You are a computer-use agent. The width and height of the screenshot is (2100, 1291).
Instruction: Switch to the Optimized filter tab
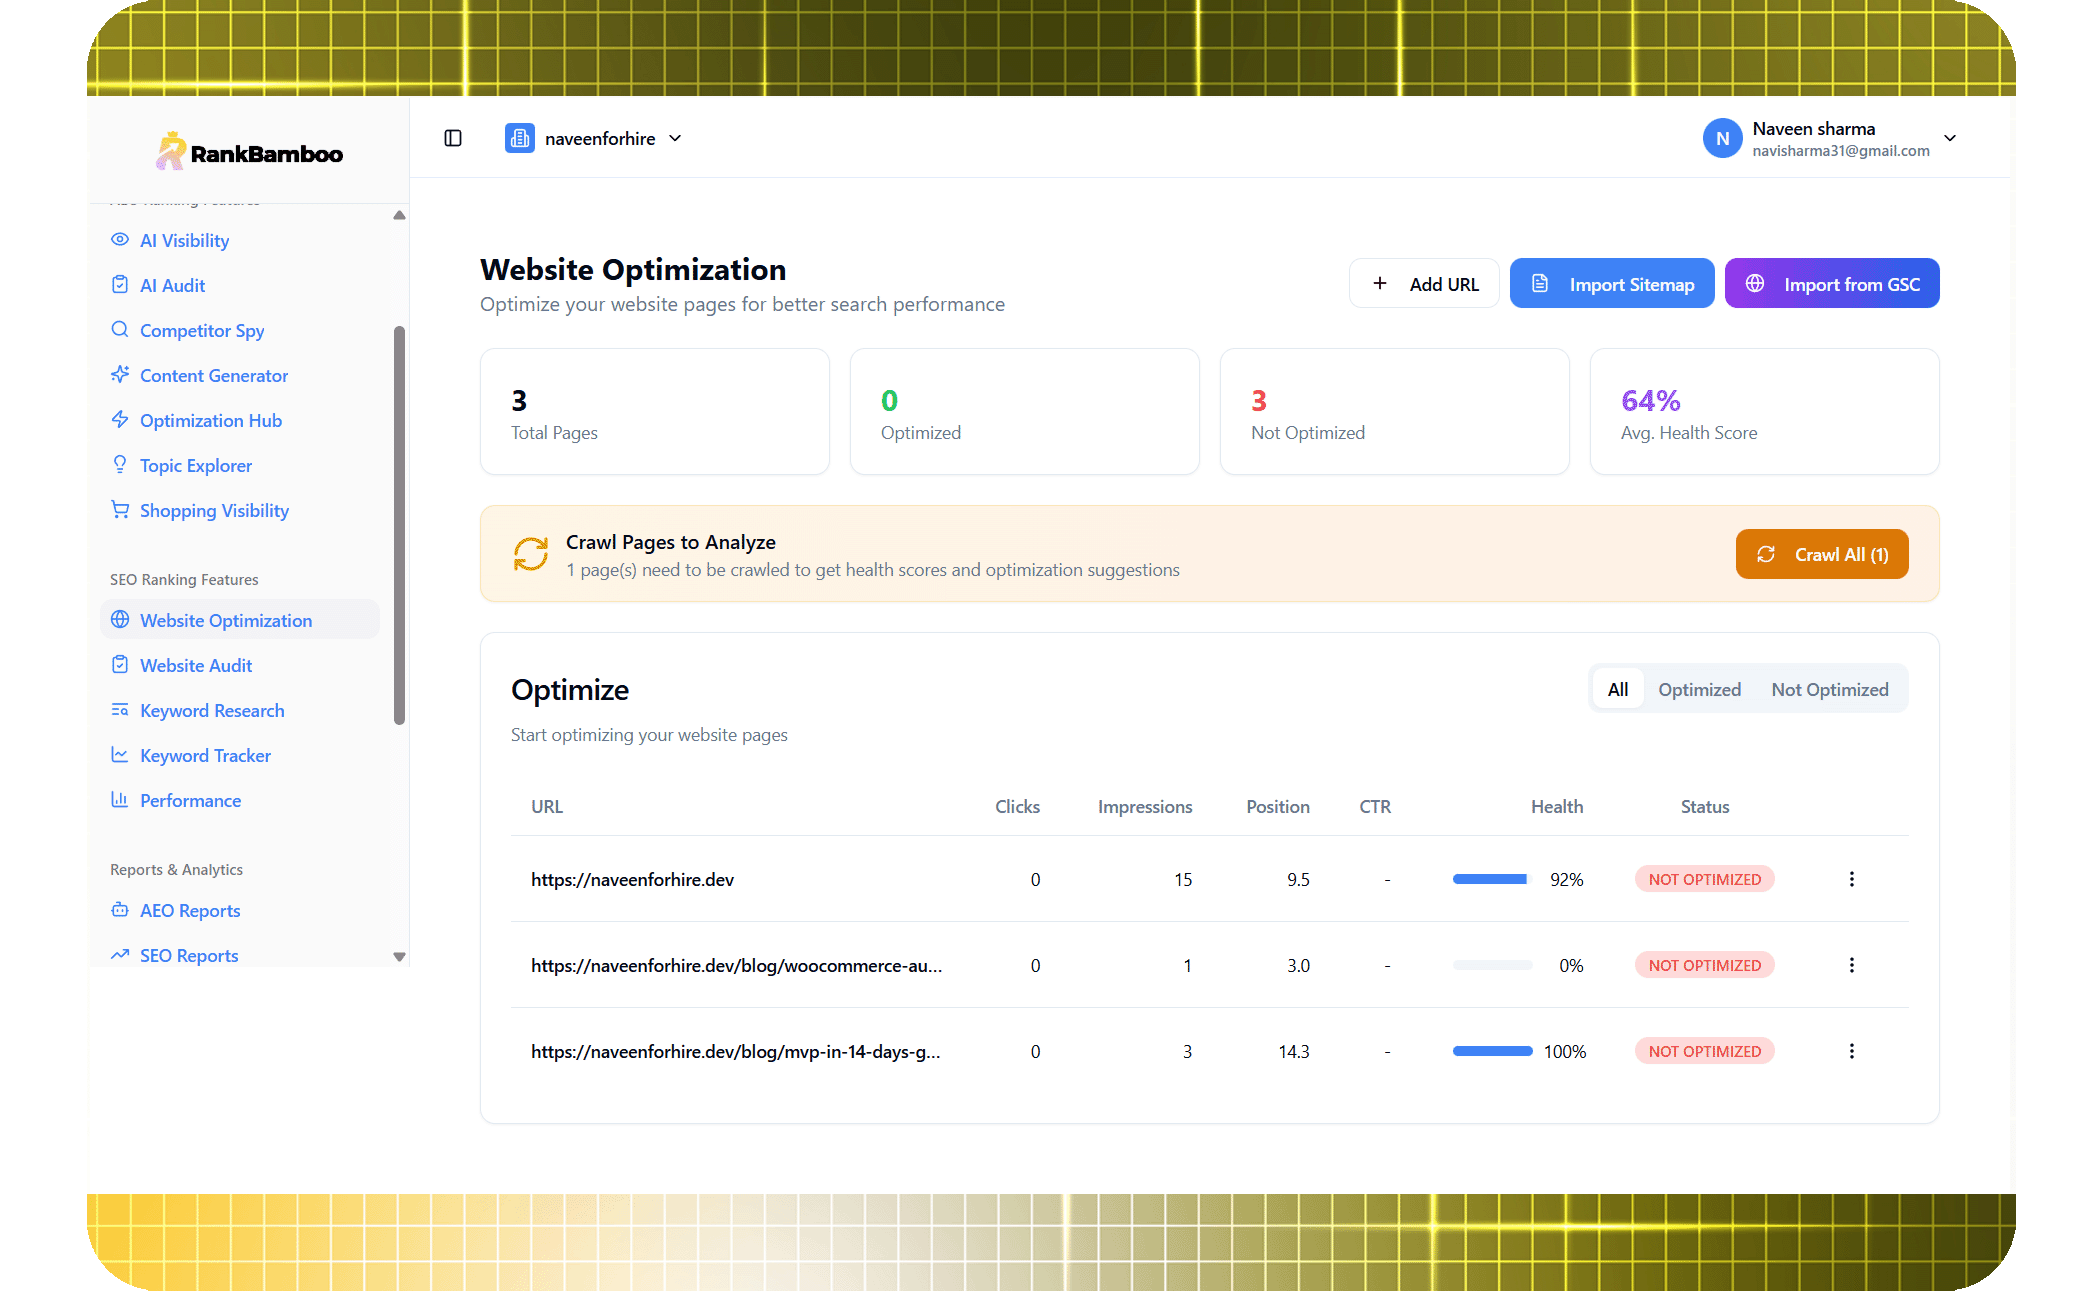click(1699, 690)
